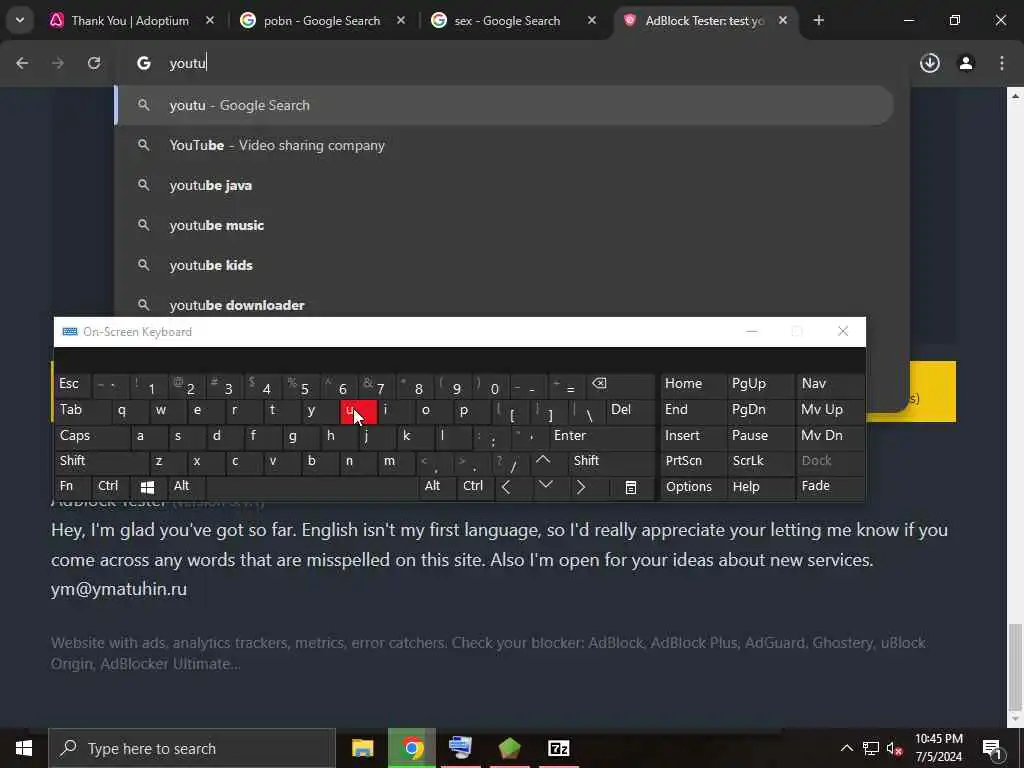Open Options on On-Screen Keyboard
The width and height of the screenshot is (1024, 768).
693,488
